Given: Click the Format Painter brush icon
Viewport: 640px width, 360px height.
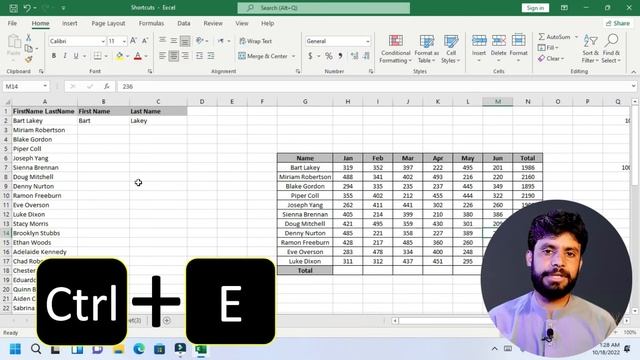Looking at the screenshot, I should [x=29, y=60].
